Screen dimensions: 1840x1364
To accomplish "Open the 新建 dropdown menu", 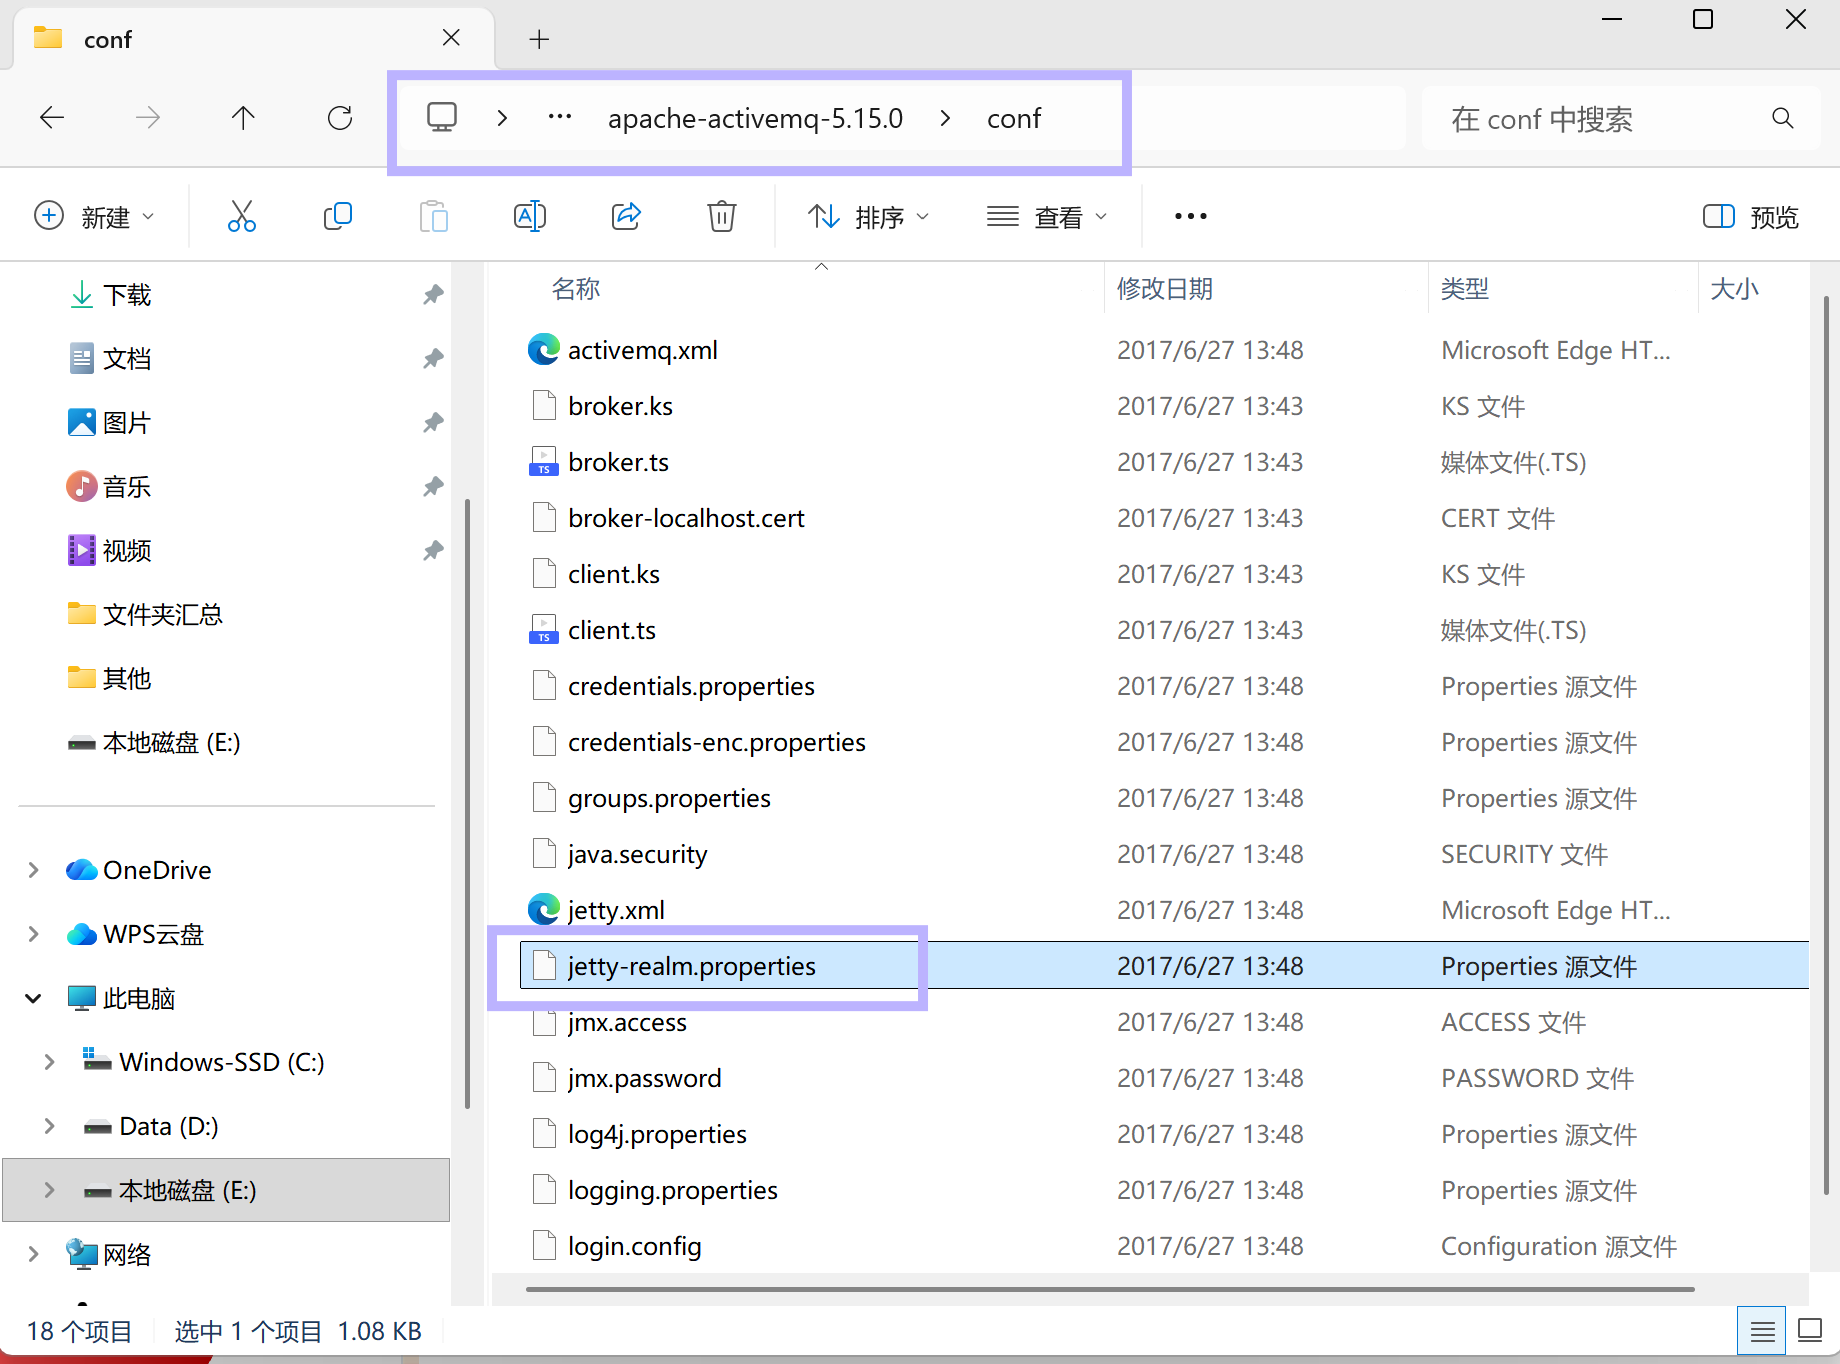I will [x=94, y=216].
